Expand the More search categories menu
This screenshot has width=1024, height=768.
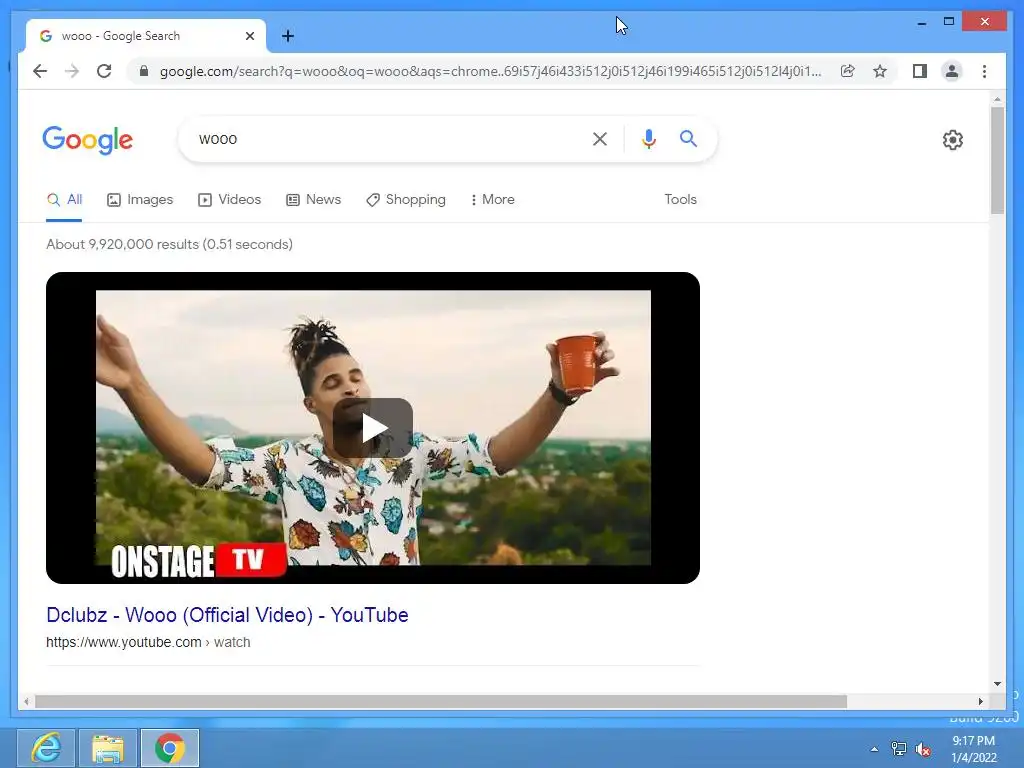tap(492, 200)
